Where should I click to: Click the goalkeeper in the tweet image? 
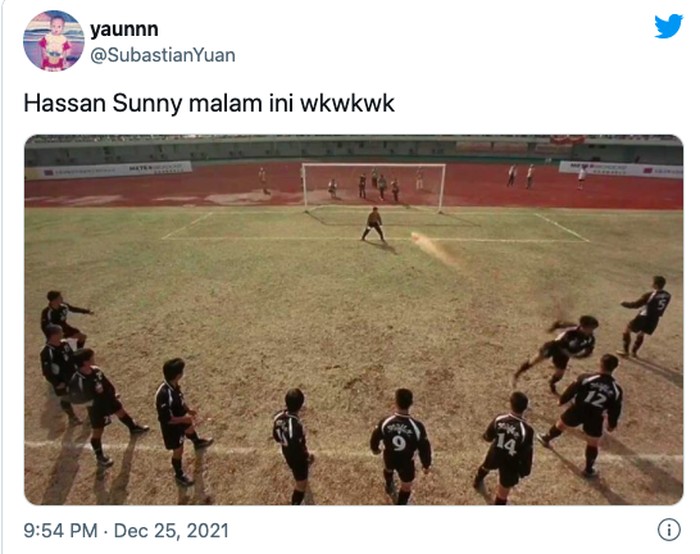click(x=373, y=225)
